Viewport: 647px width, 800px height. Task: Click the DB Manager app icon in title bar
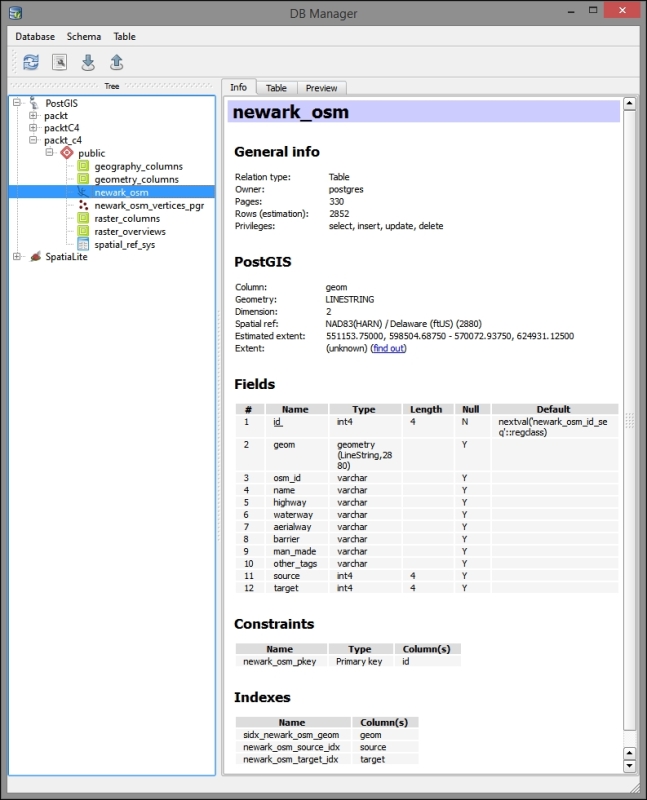coord(15,12)
